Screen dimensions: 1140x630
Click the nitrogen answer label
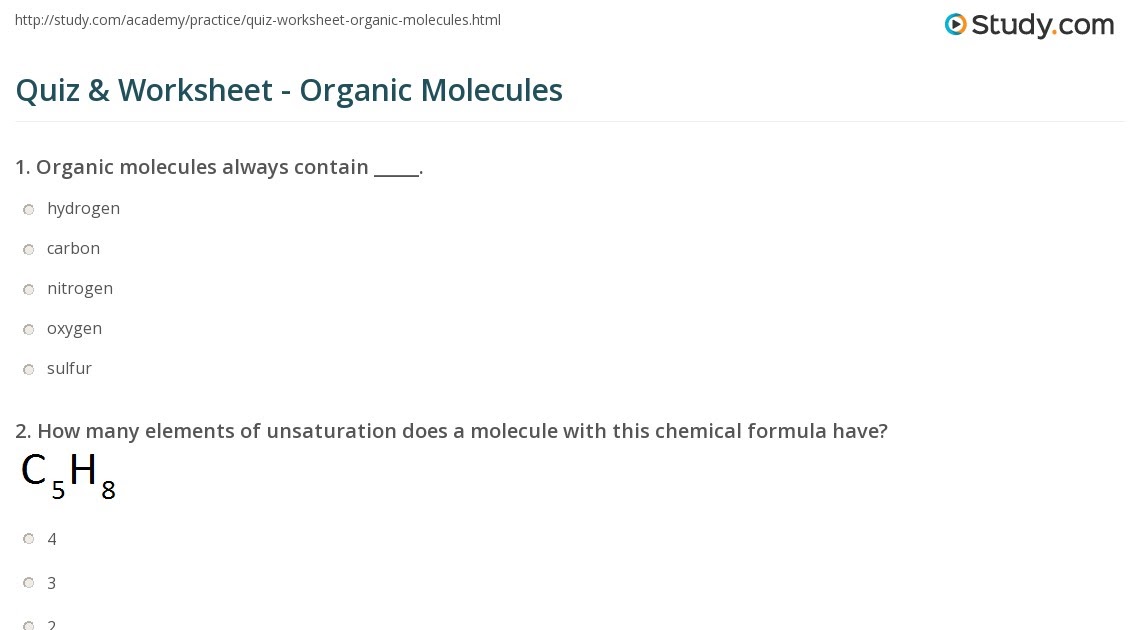[80, 289]
